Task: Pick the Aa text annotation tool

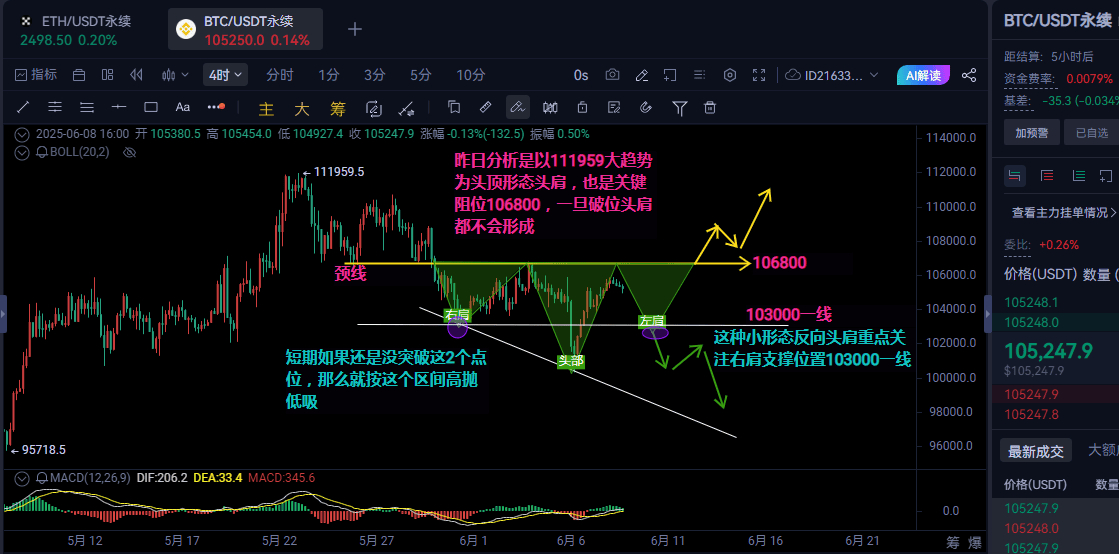Action: point(183,107)
